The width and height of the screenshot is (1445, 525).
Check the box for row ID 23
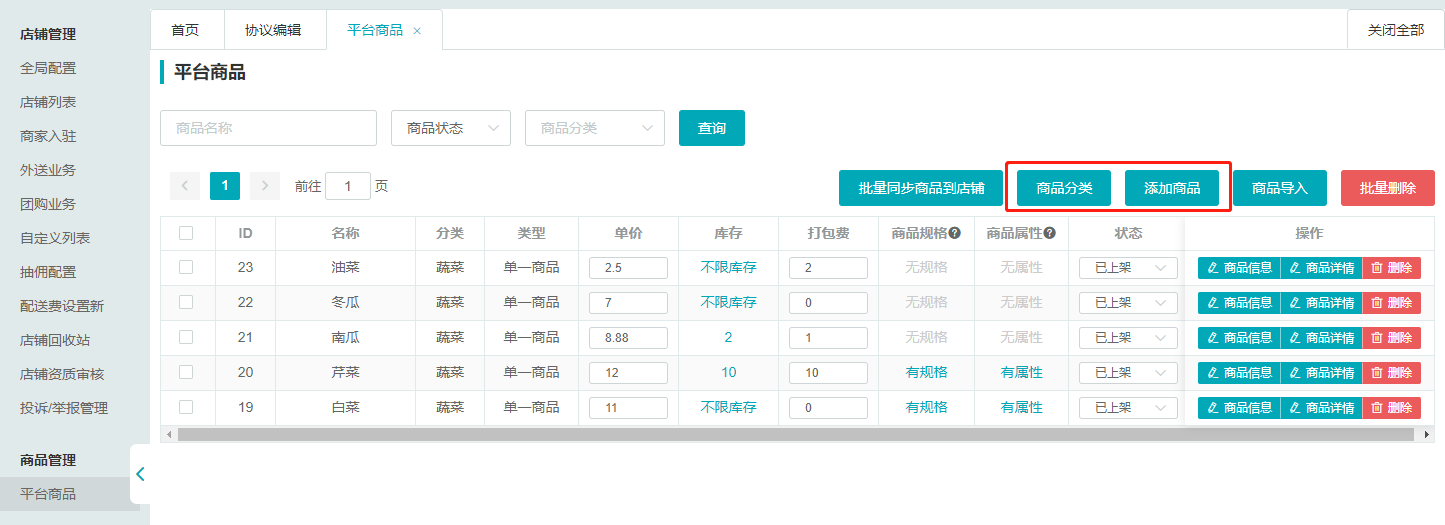186,267
